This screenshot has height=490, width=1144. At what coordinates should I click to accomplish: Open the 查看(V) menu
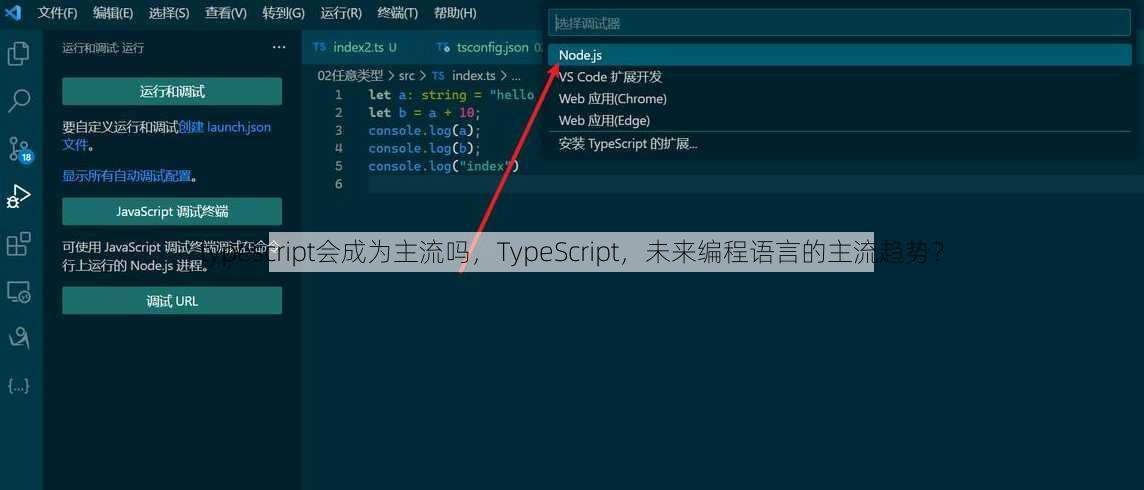pos(225,13)
